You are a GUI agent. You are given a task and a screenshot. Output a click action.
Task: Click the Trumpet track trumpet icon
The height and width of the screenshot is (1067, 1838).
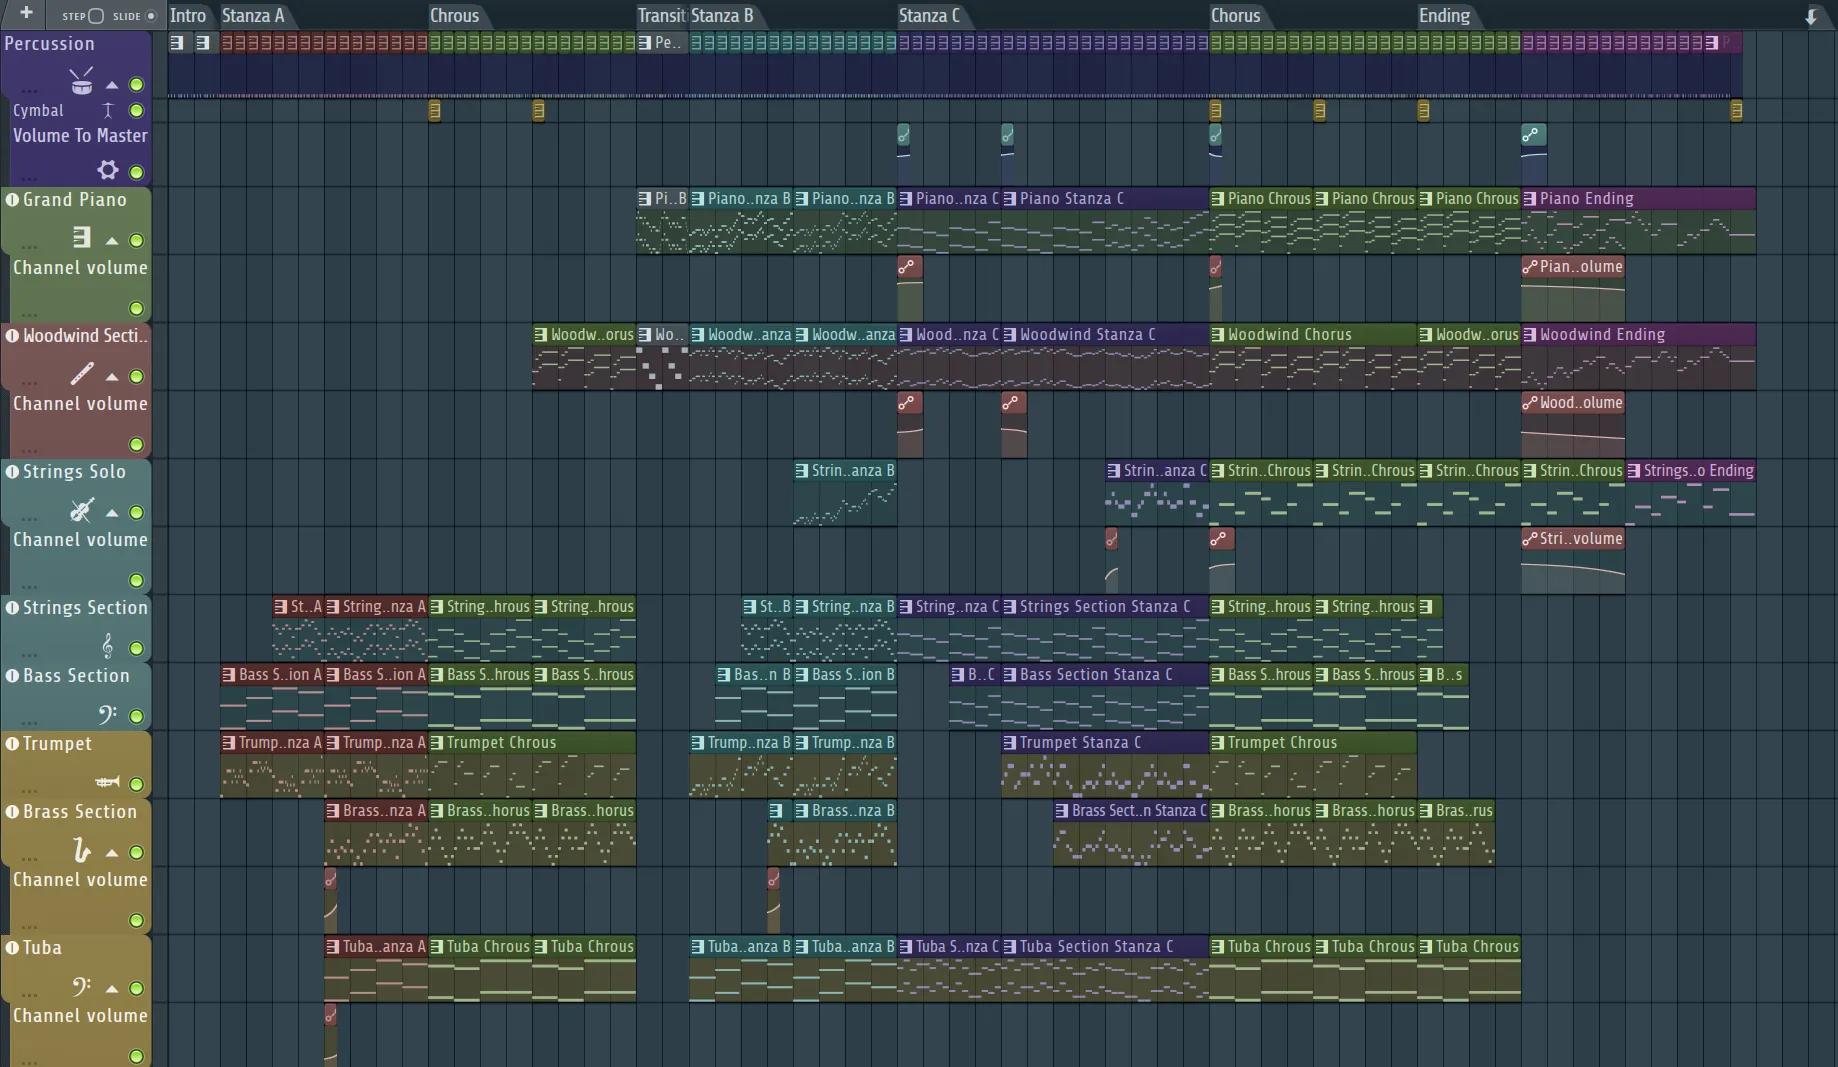click(107, 782)
